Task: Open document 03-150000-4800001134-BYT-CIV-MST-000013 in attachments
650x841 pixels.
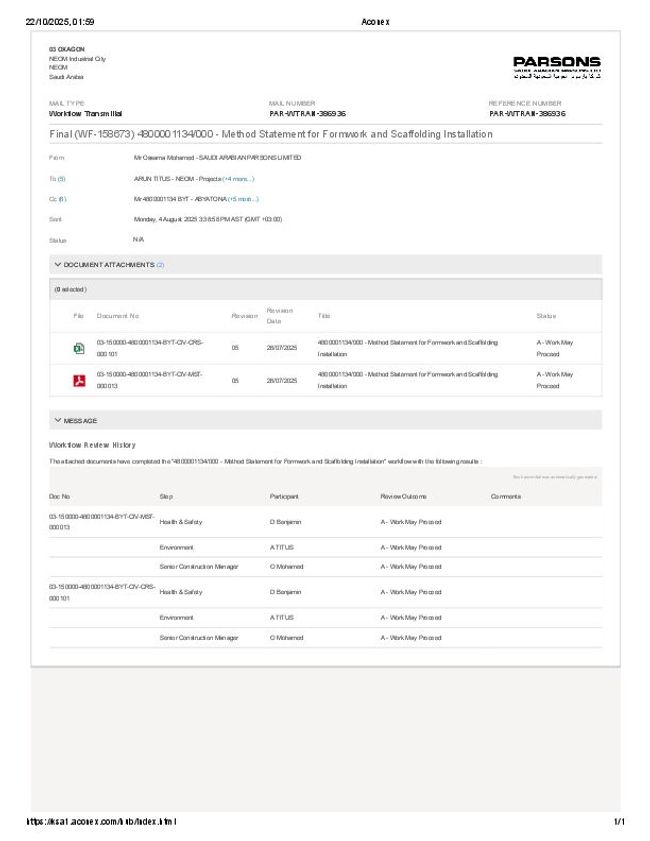Action: tap(149, 380)
